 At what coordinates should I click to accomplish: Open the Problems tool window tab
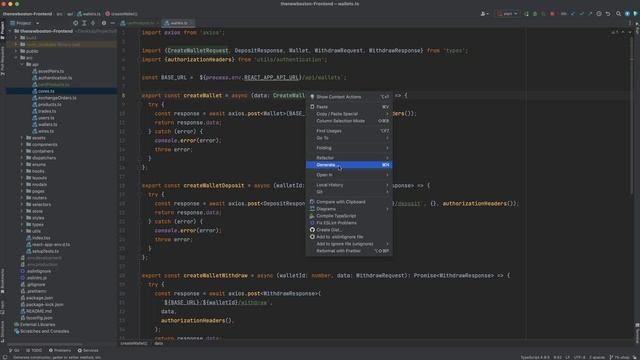(60, 351)
